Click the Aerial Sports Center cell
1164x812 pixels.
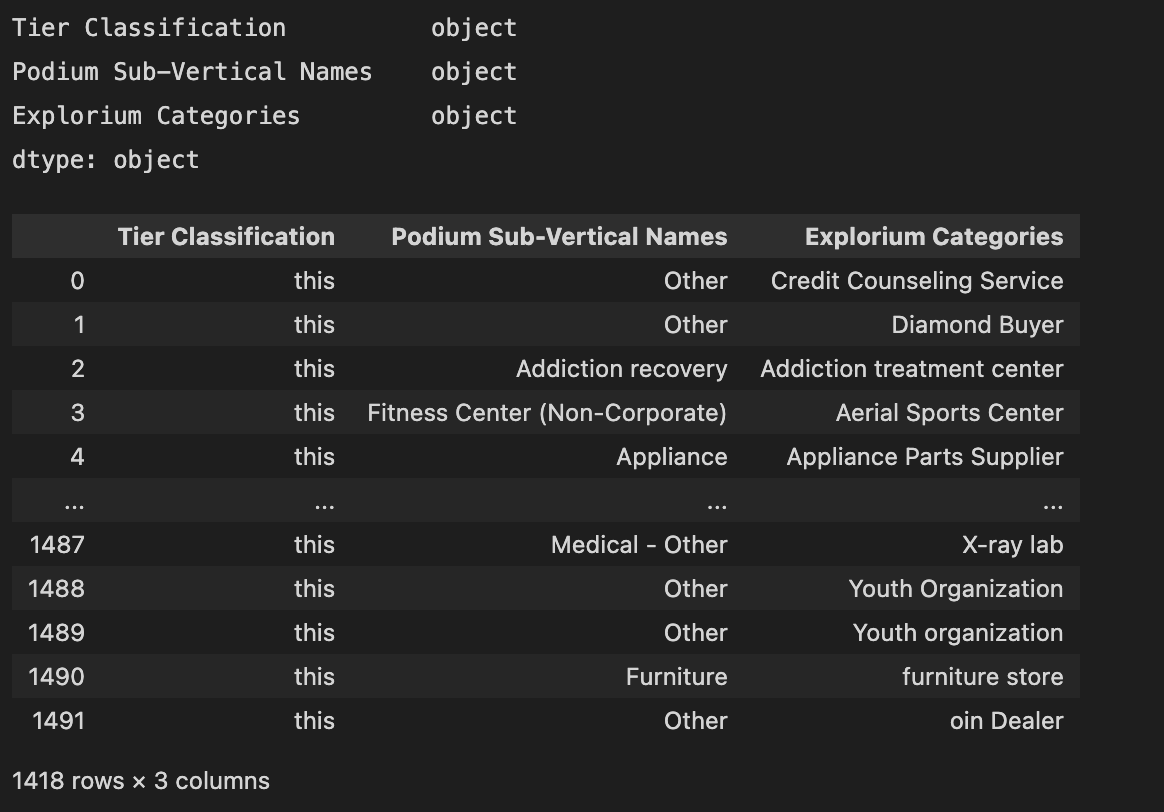(x=949, y=413)
